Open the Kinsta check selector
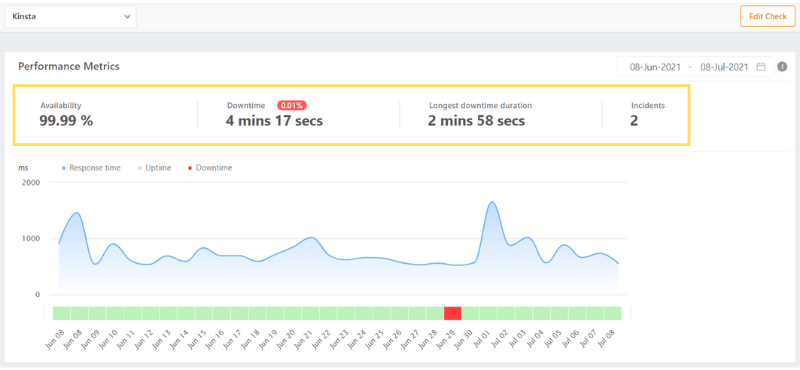The width and height of the screenshot is (800, 370). (71, 16)
